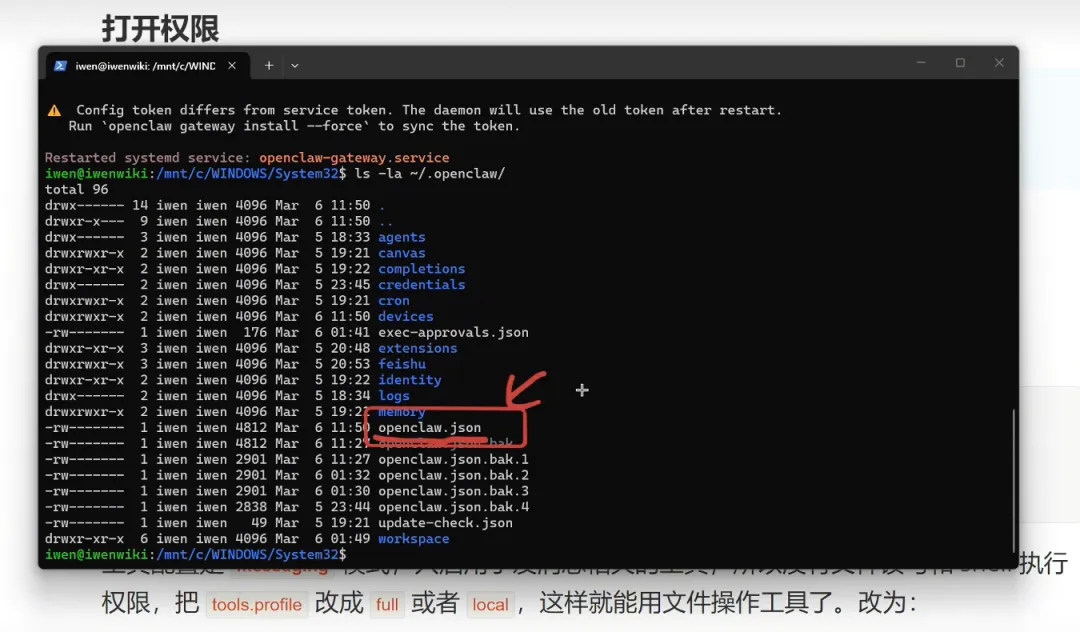Viewport: 1080px width, 632px height.
Task: Close the terminal window
Action: [999, 63]
